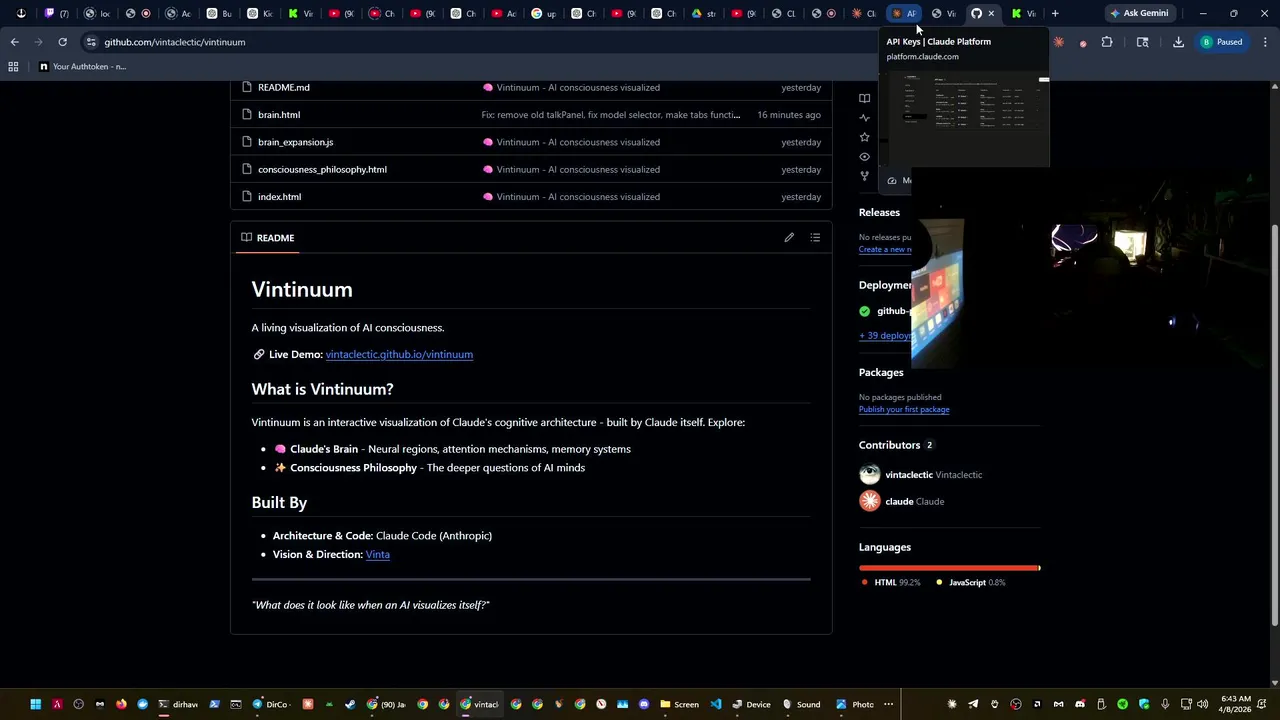
Task: Open the Chrome extensions puzzle icon
Action: point(1107,42)
